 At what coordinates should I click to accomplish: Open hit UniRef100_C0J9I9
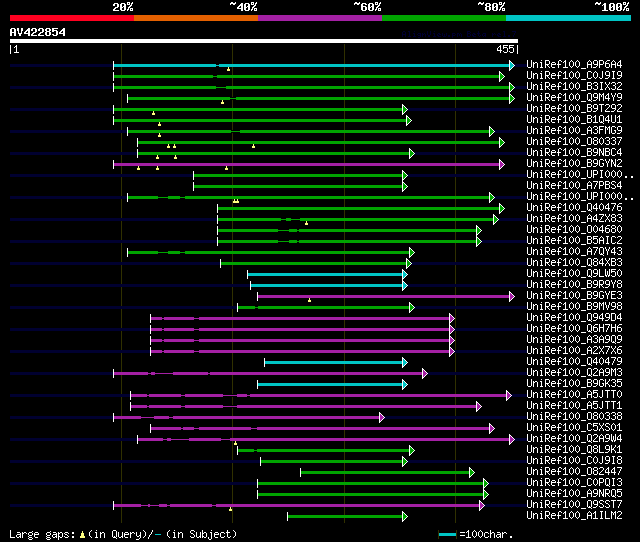[x=574, y=76]
